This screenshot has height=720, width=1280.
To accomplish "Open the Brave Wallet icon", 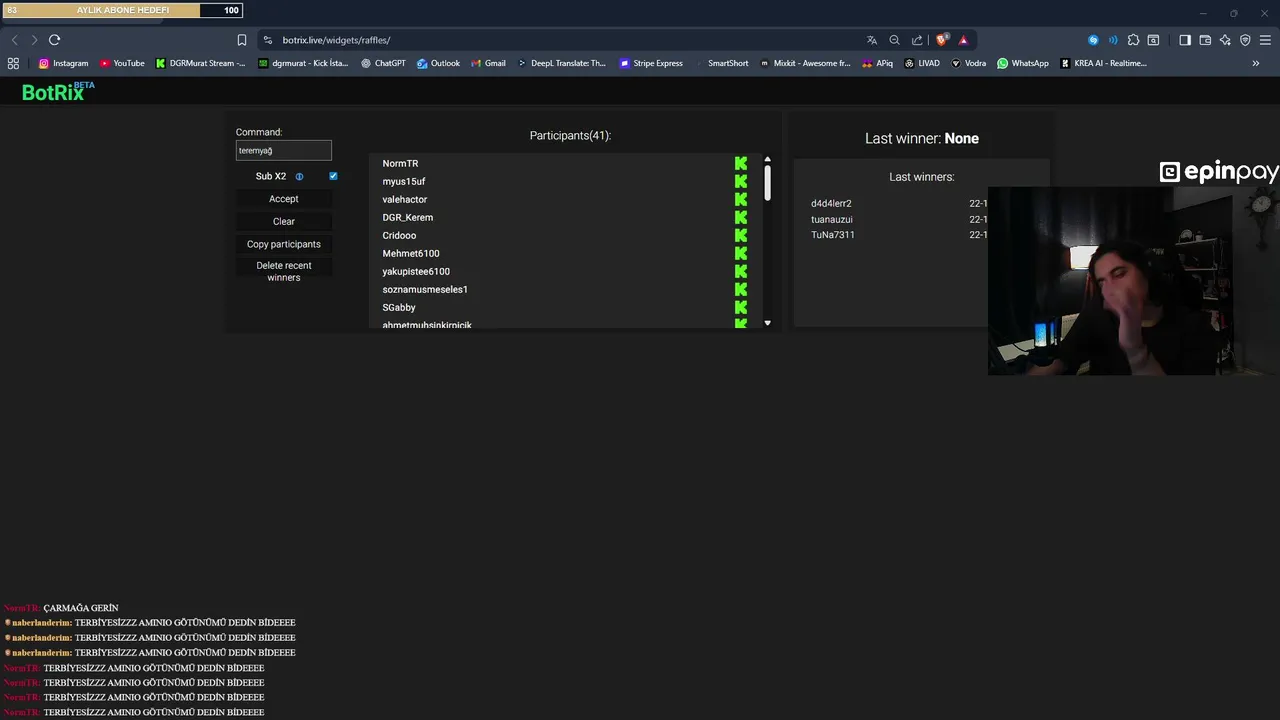I will 1205,40.
